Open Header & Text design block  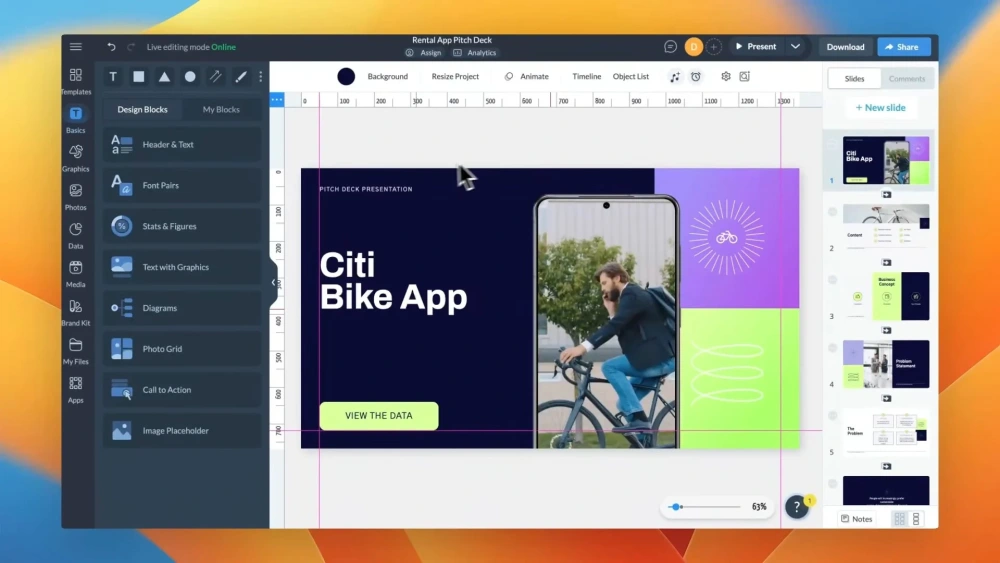point(182,145)
